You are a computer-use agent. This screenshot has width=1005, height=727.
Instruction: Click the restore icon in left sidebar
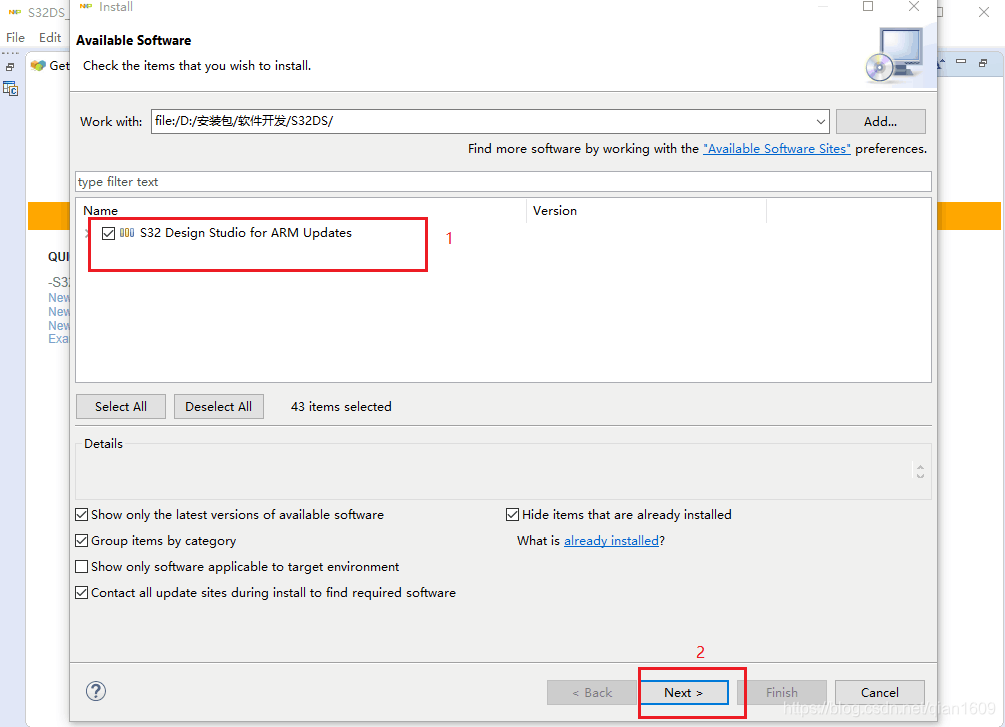10,67
